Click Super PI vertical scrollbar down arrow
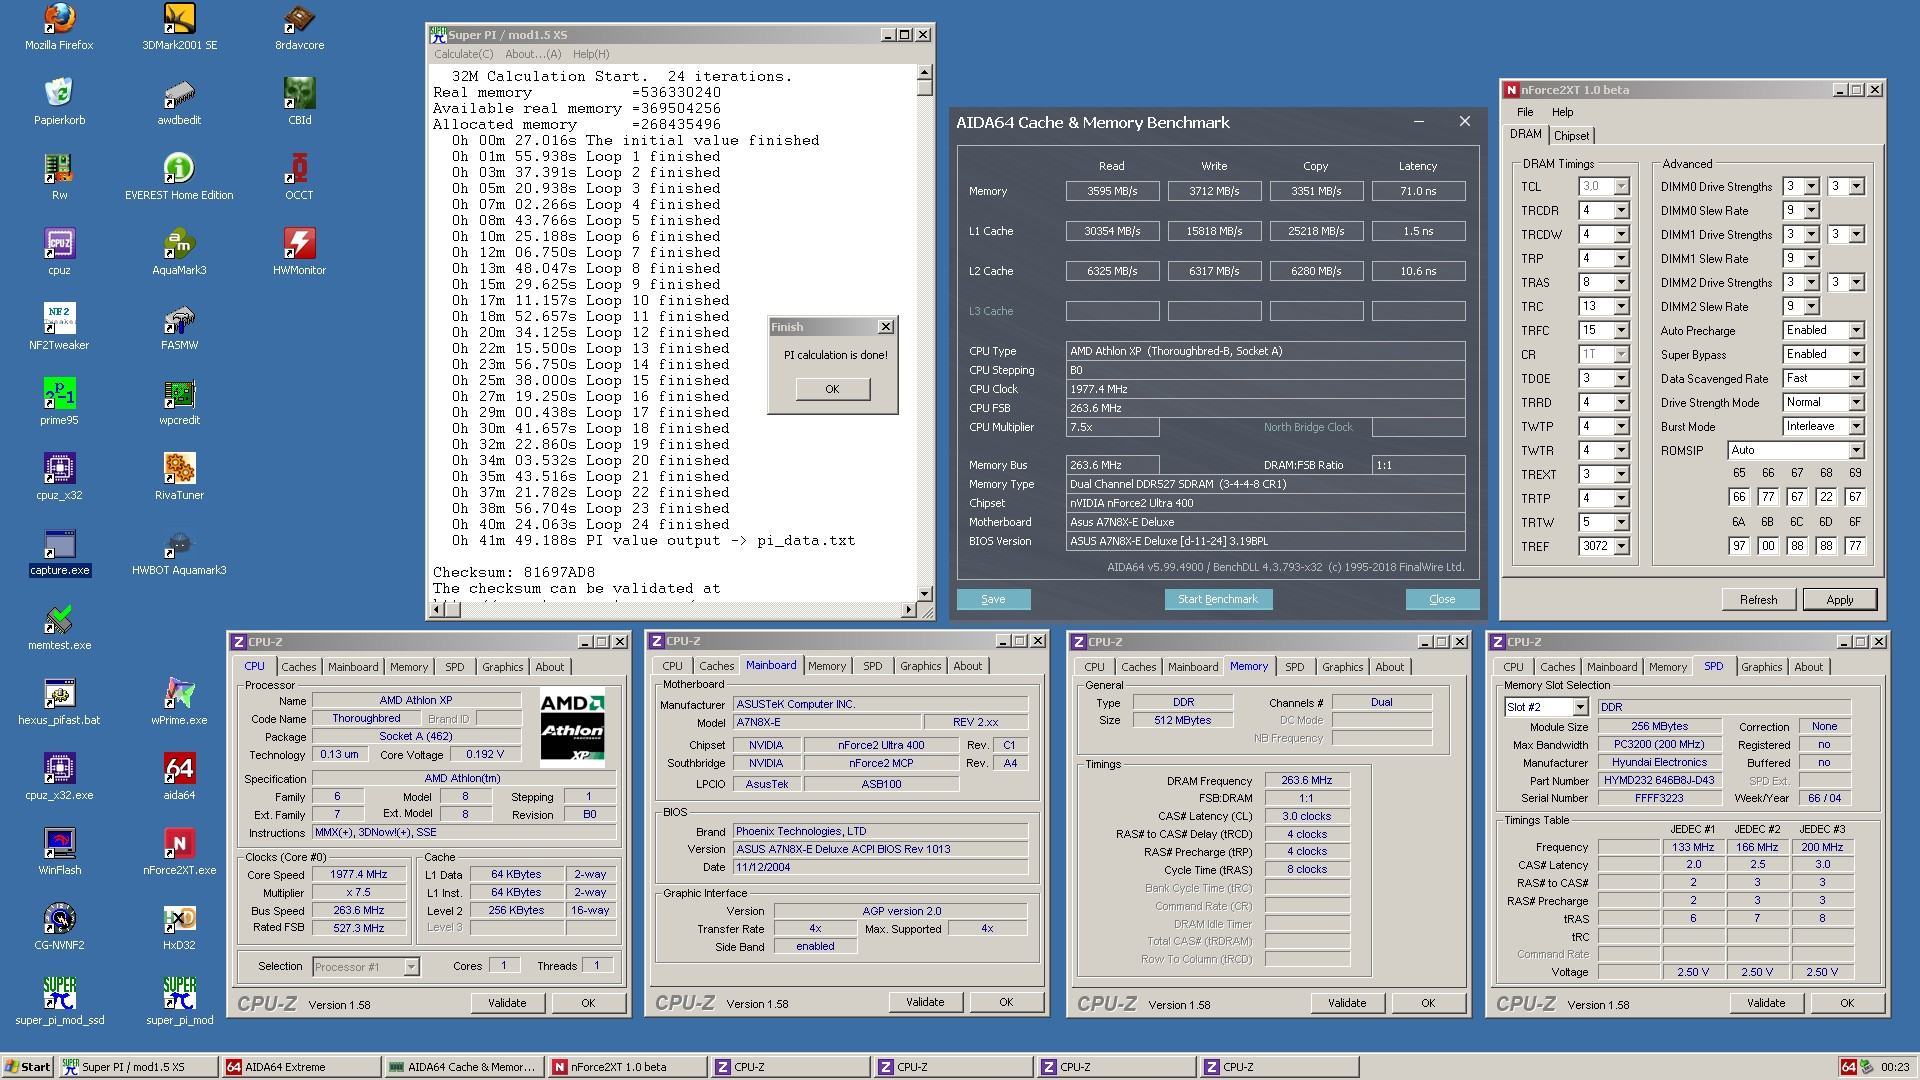Screen dimensions: 1920x1080 925,593
